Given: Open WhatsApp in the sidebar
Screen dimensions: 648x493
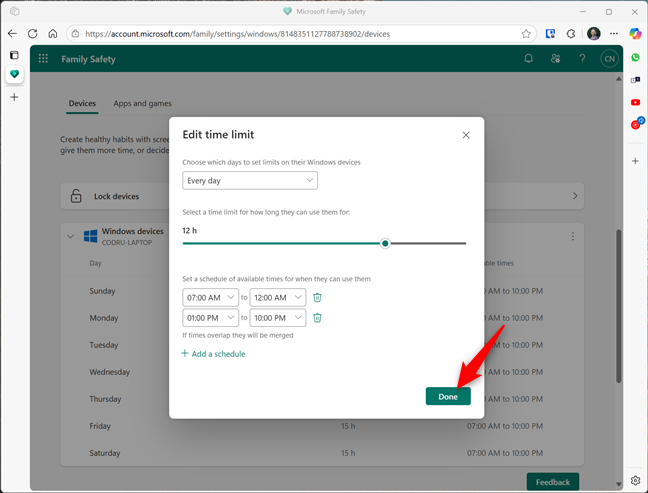Looking at the screenshot, I should [x=636, y=57].
